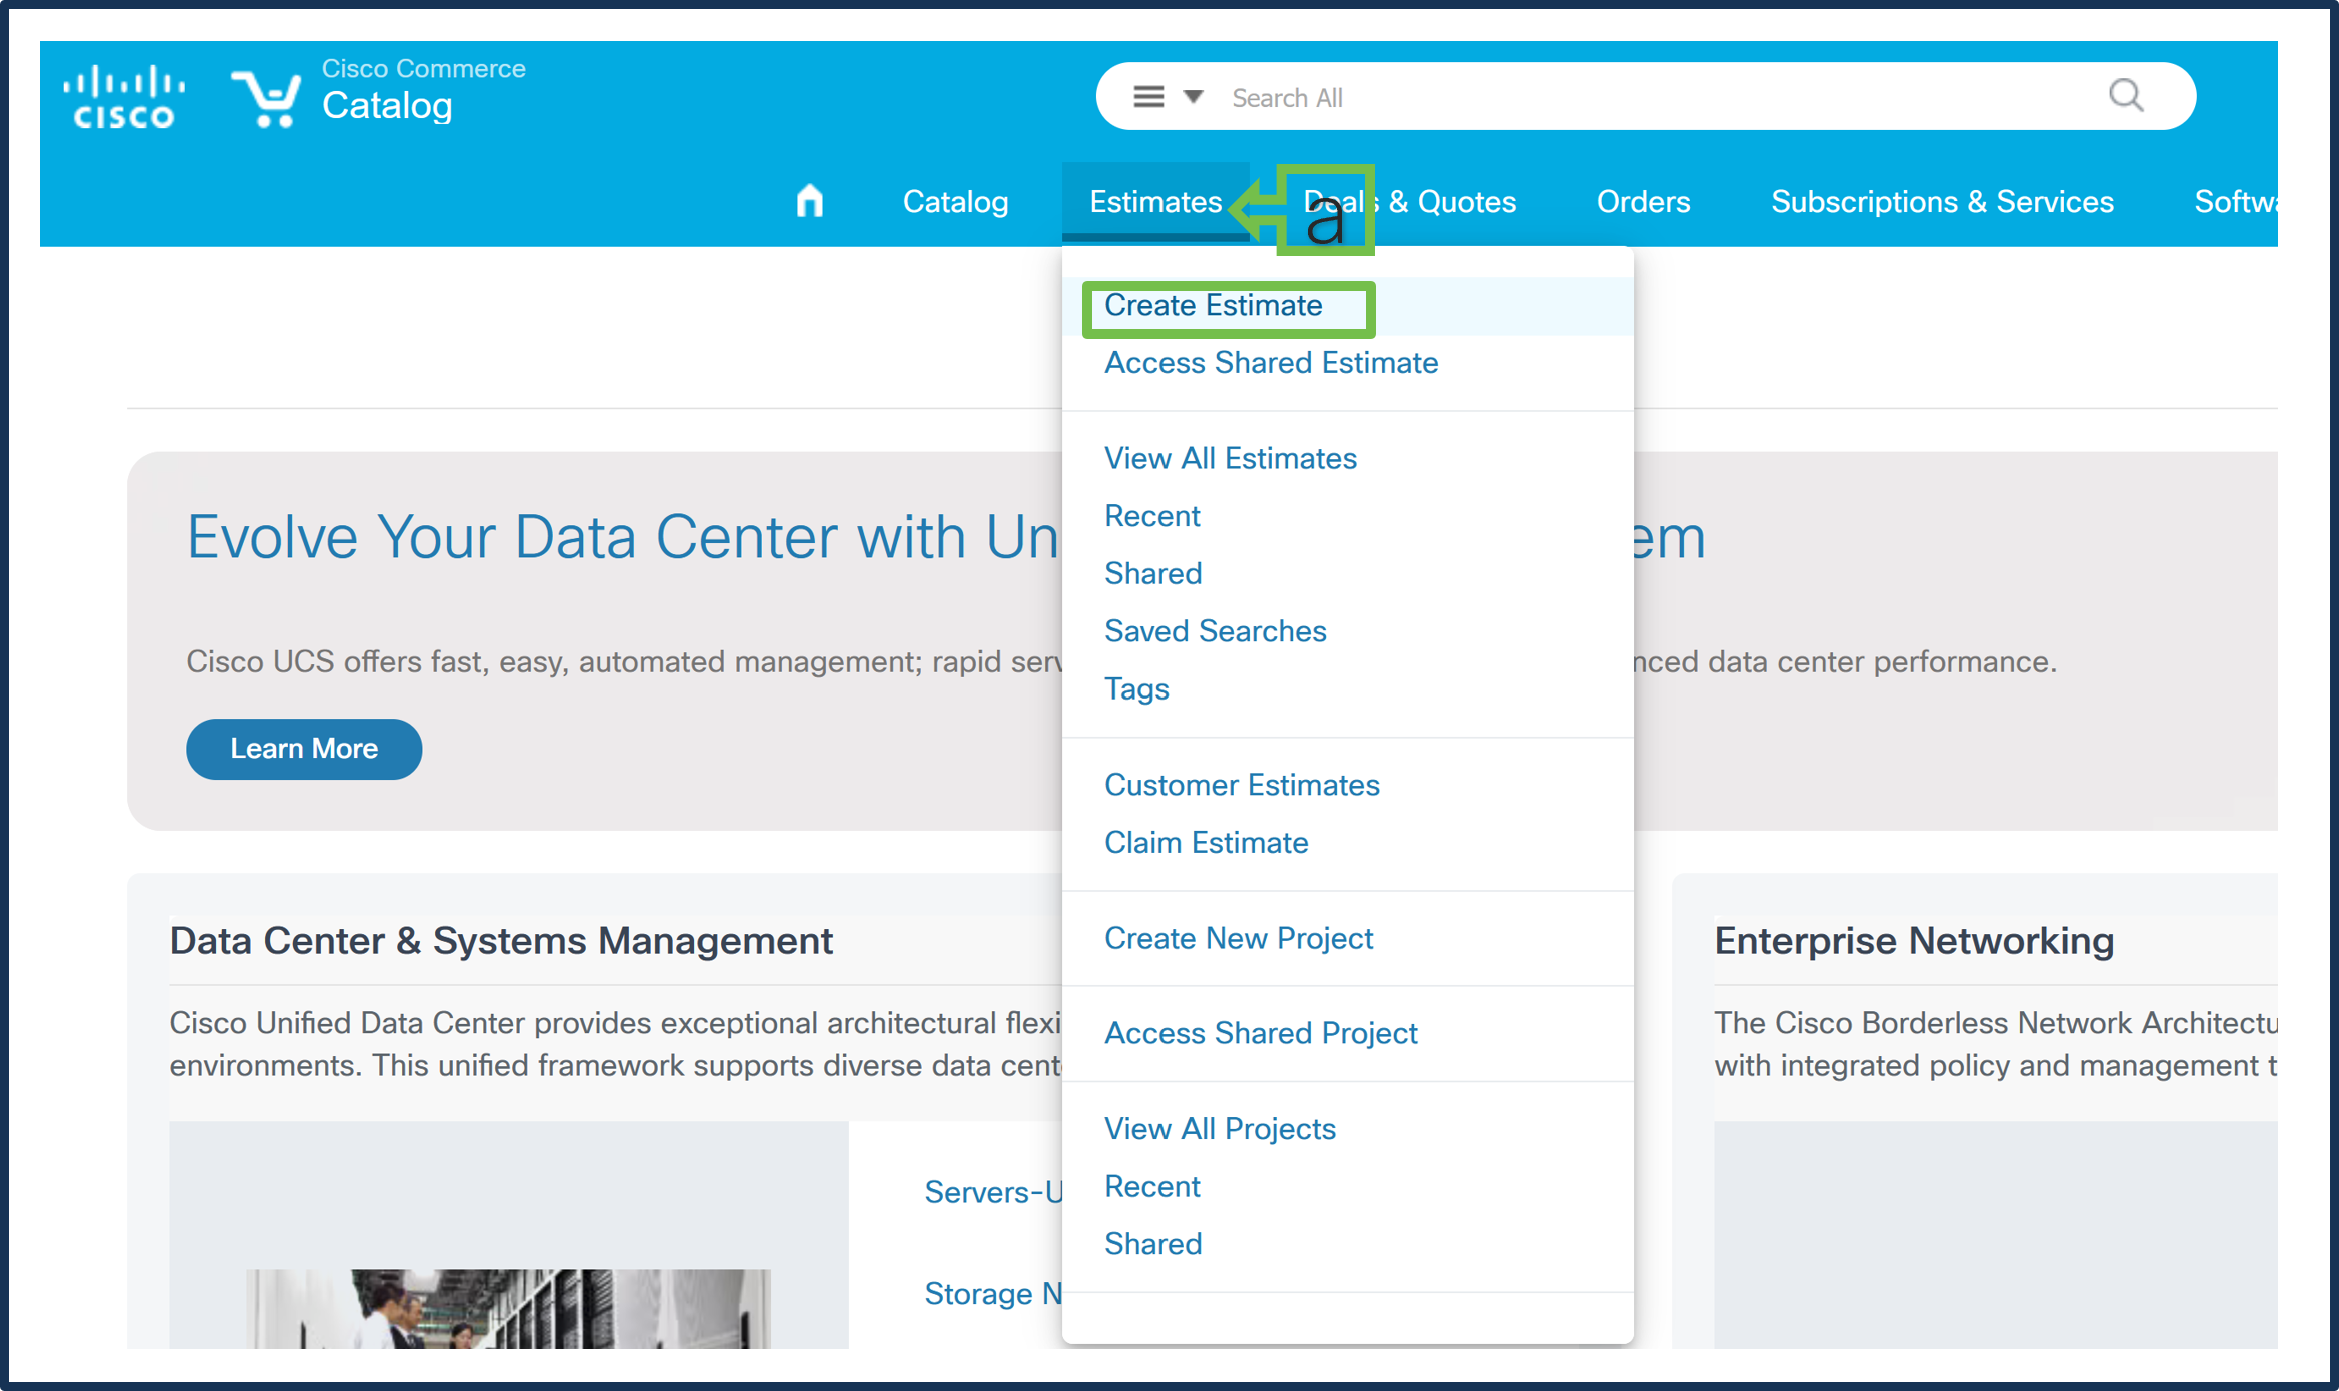
Task: Click the magnifying glass search icon
Action: 2125,96
